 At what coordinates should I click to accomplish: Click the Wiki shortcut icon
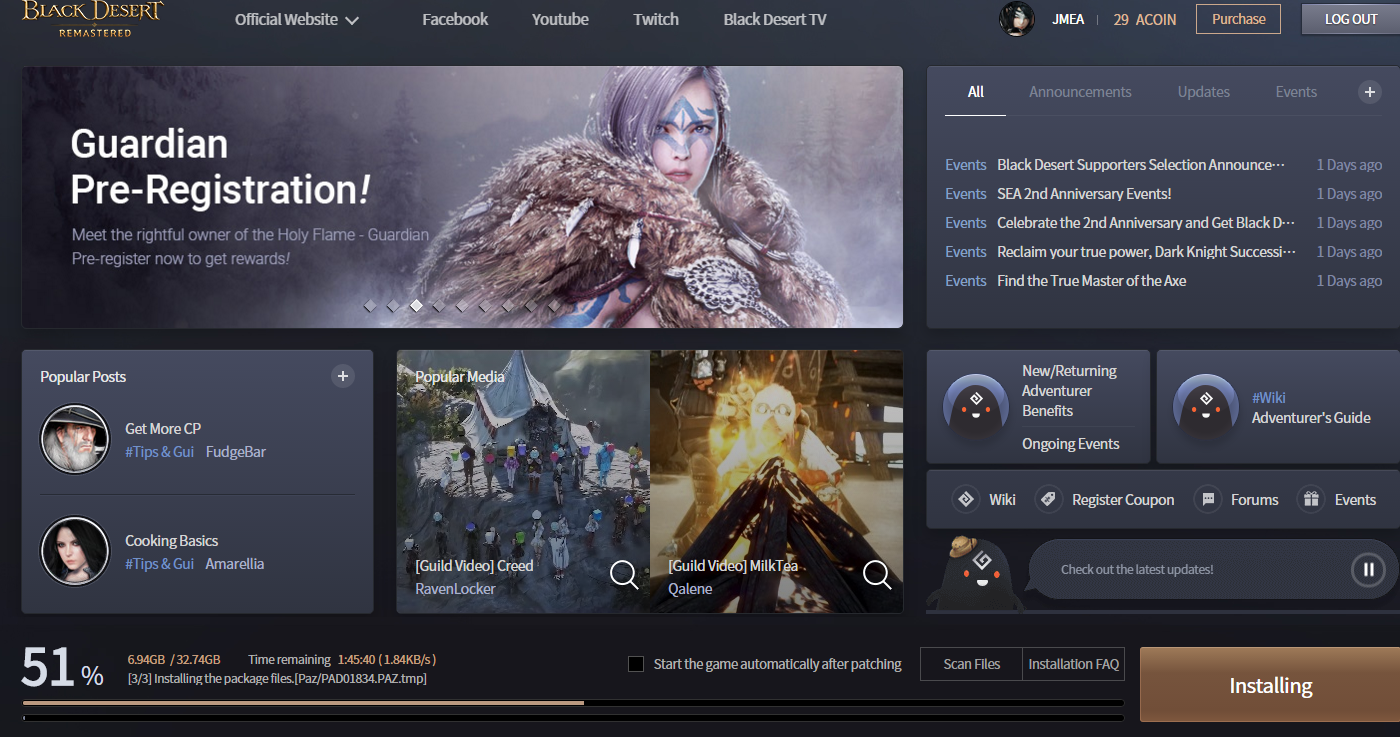click(965, 499)
